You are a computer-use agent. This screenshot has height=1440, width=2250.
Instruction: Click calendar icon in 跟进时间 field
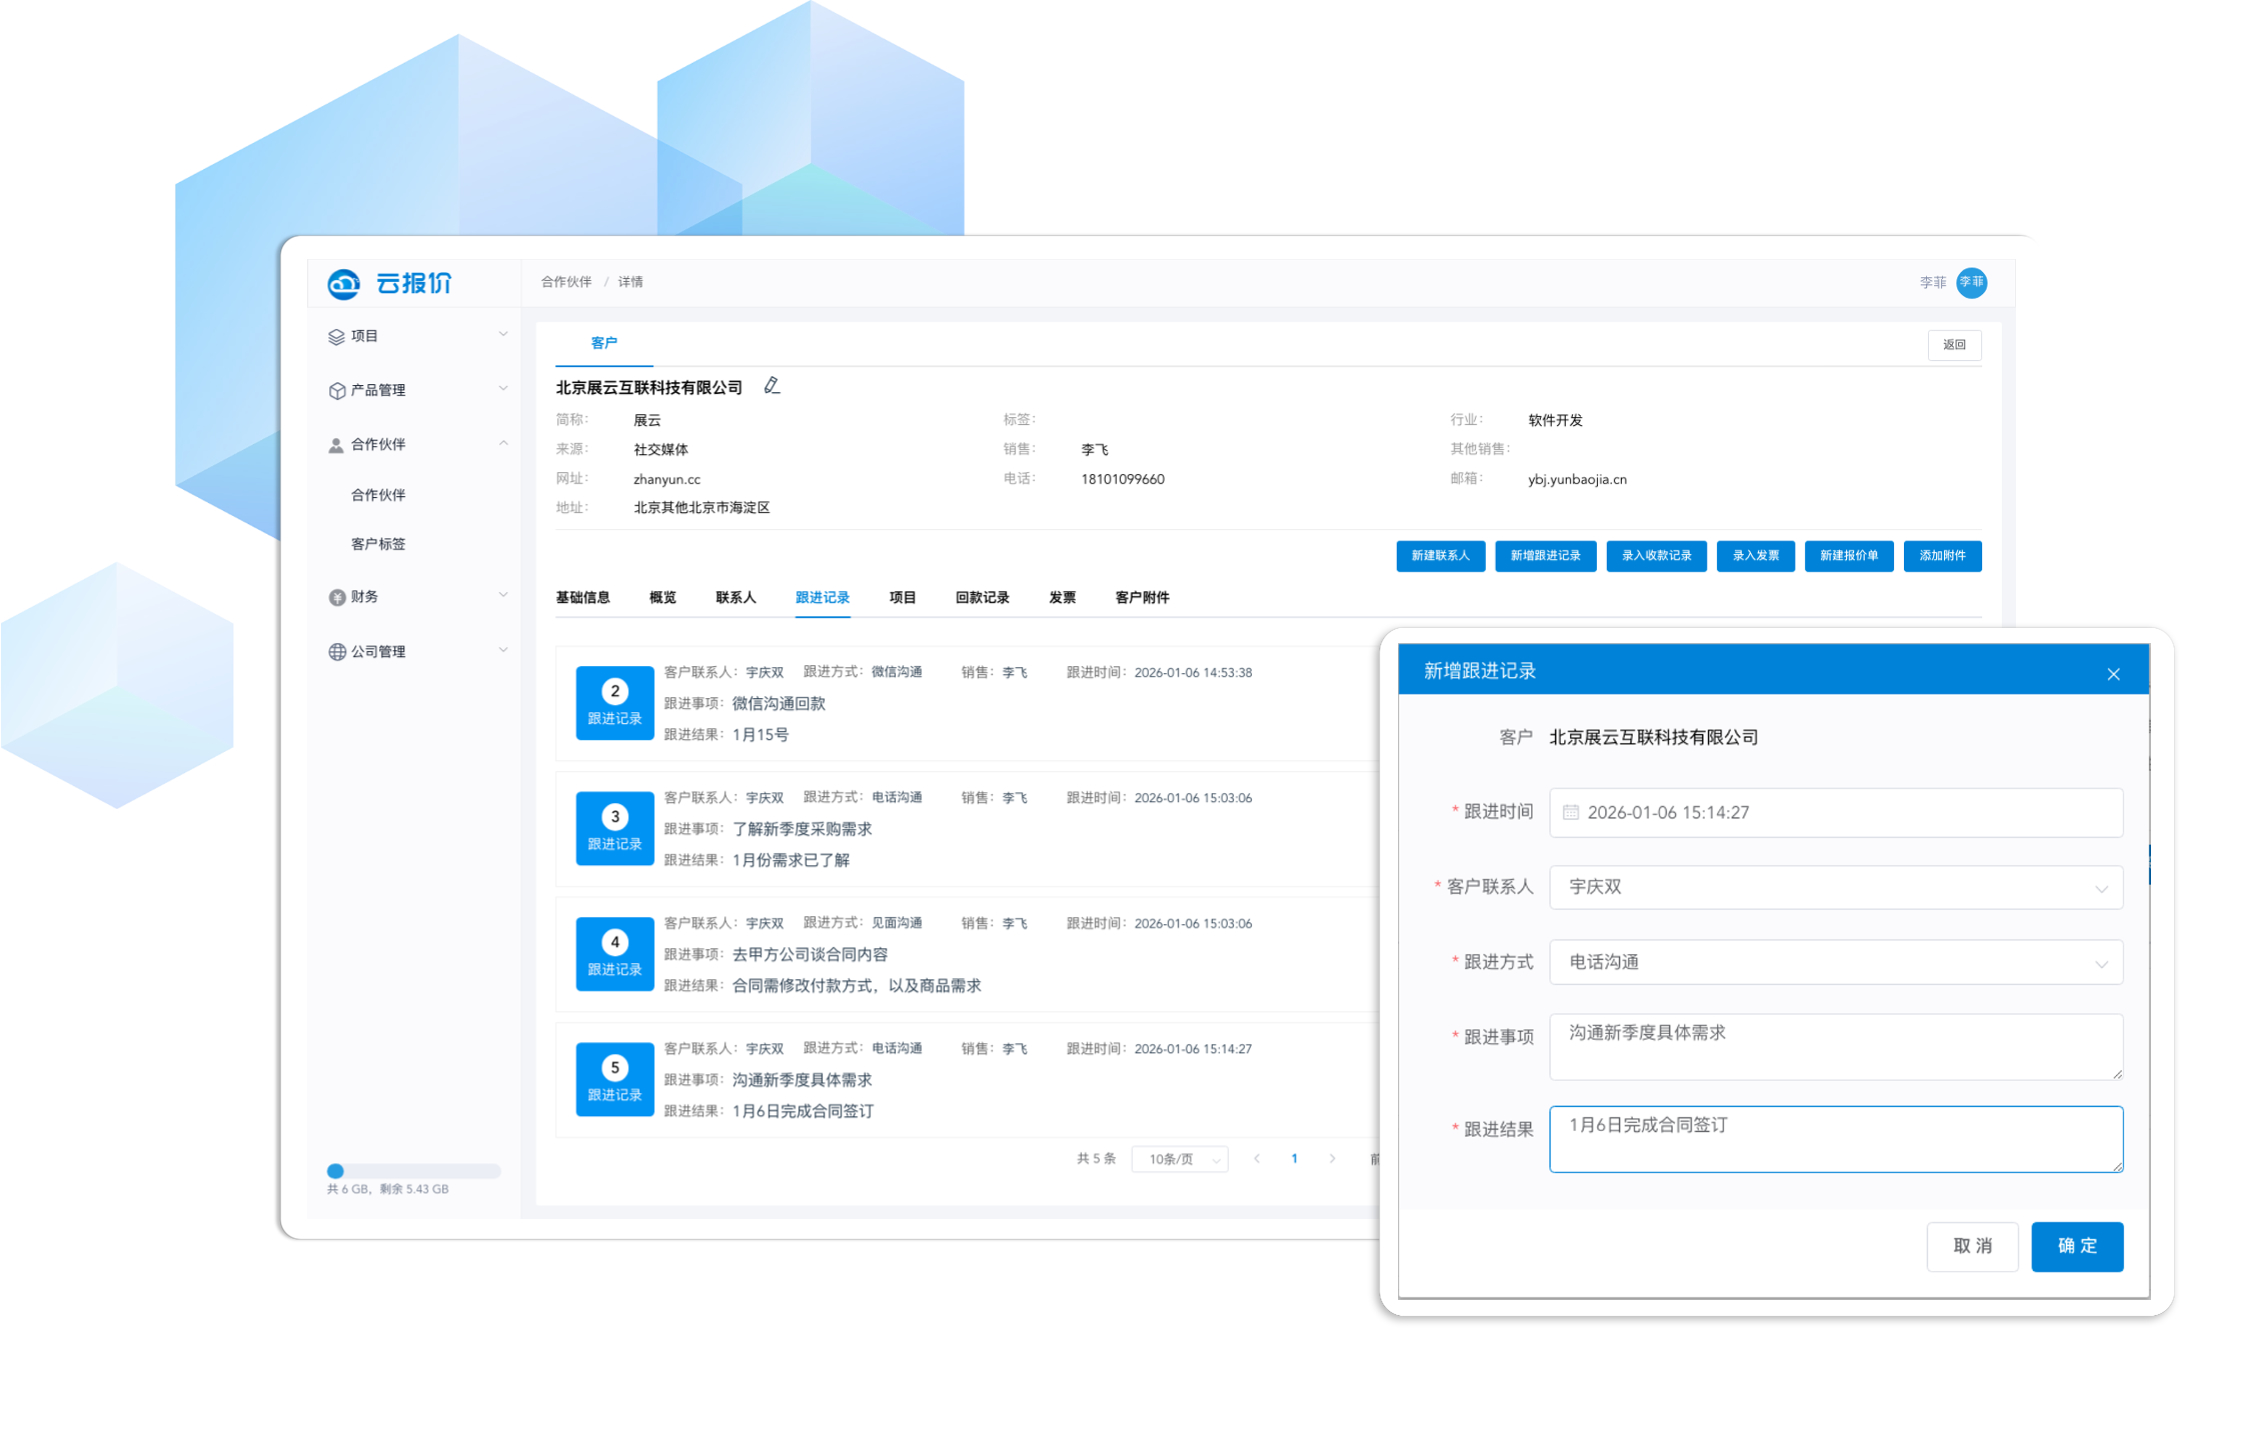click(x=1570, y=813)
